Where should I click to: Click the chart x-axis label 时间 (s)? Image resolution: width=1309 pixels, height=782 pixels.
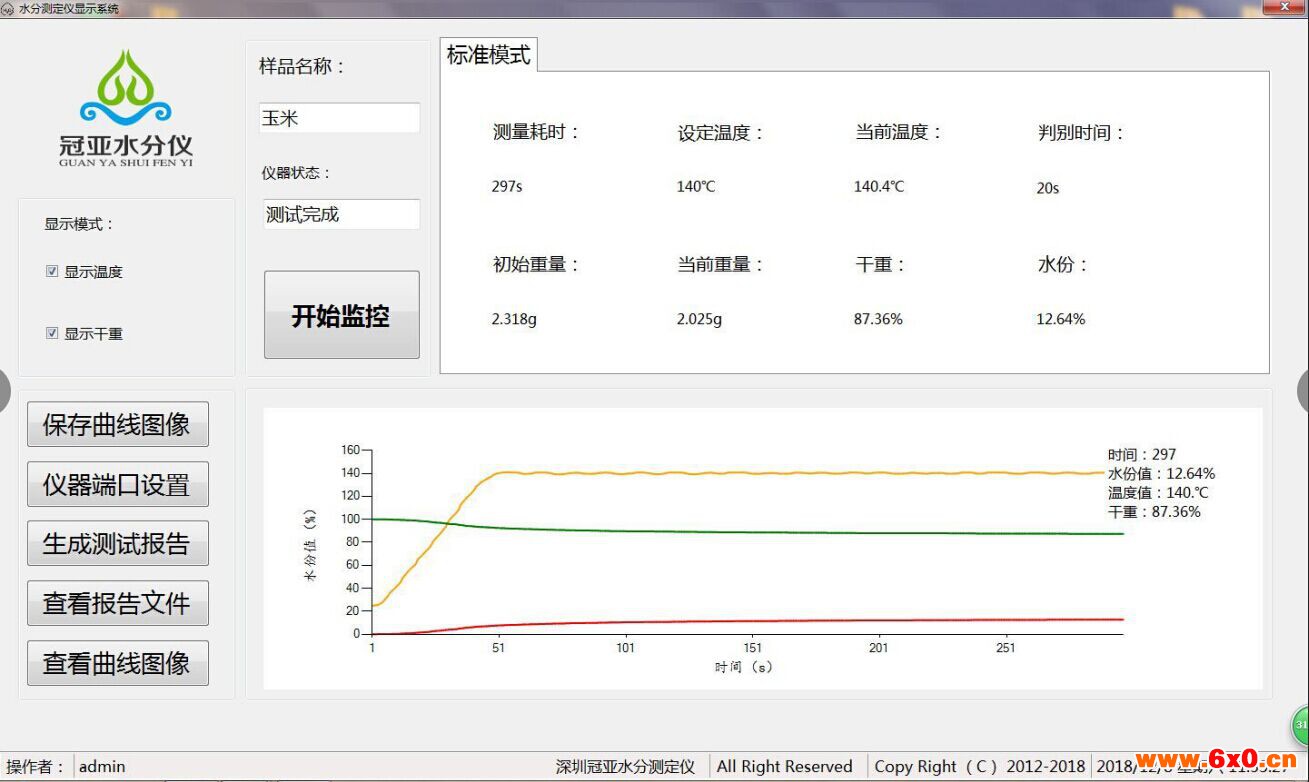click(744, 667)
